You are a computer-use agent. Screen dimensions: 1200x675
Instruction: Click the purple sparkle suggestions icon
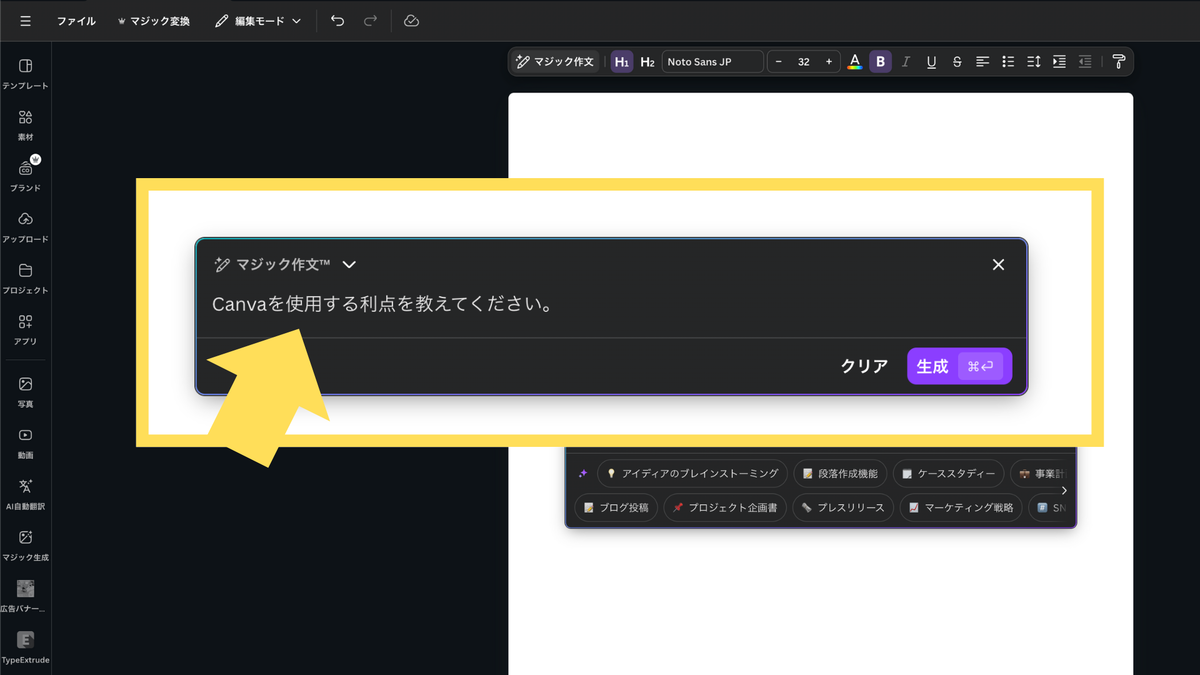coord(583,474)
